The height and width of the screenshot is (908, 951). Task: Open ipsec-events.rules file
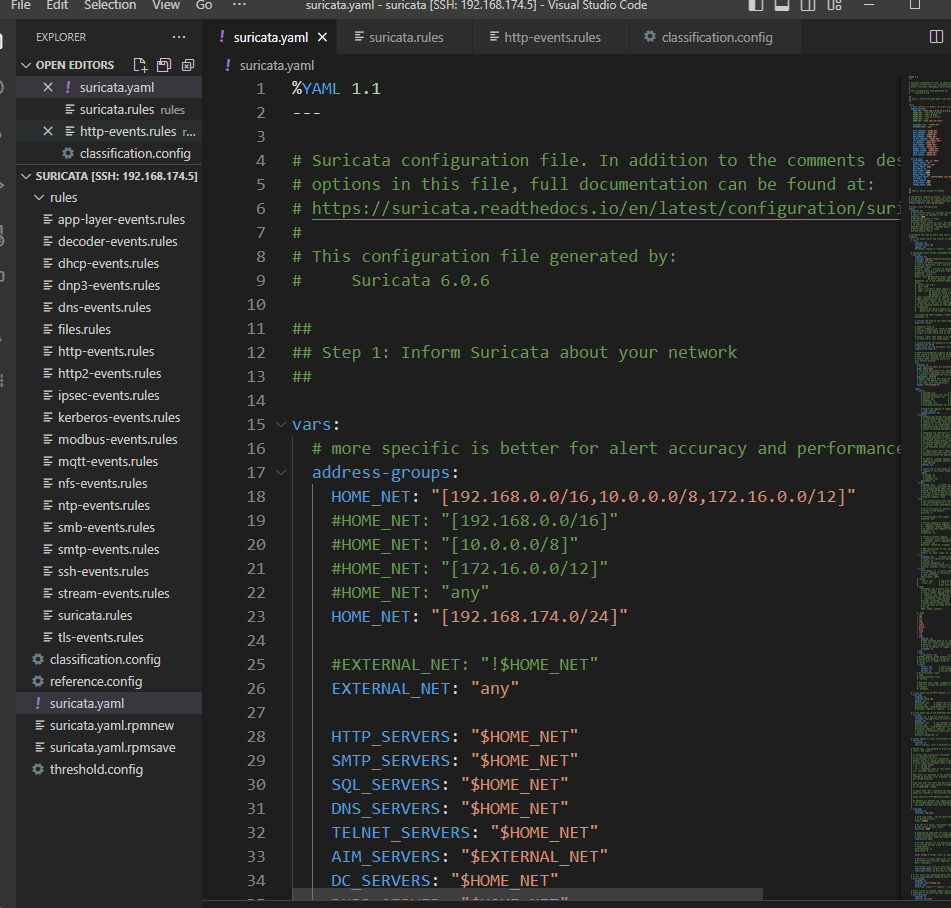pos(109,395)
